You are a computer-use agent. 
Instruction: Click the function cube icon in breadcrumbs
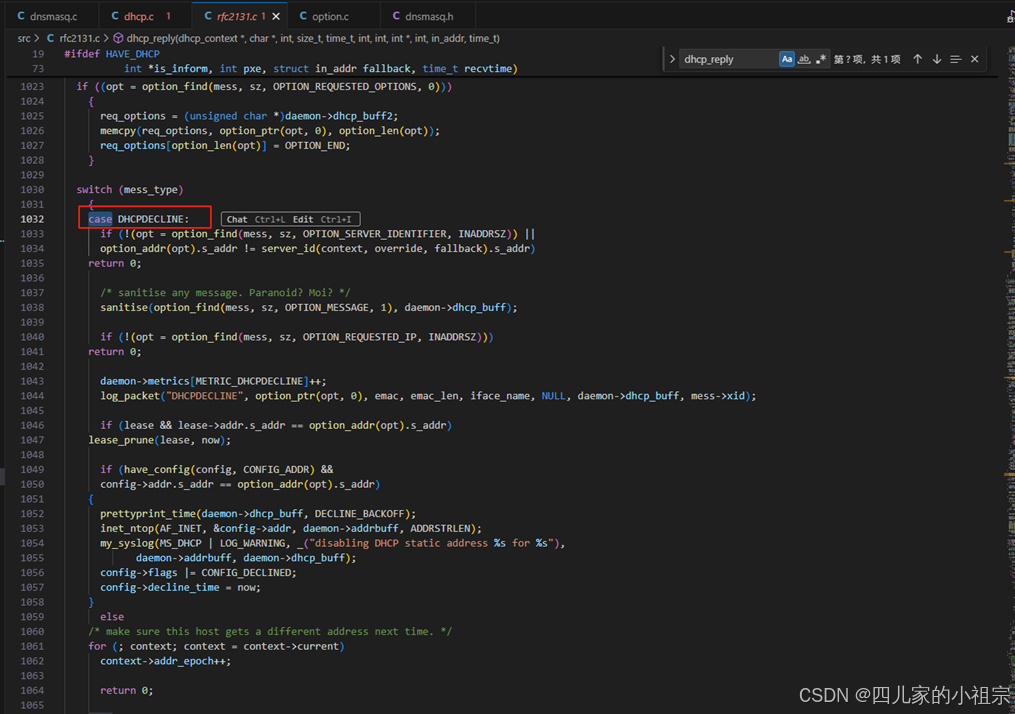pos(118,38)
